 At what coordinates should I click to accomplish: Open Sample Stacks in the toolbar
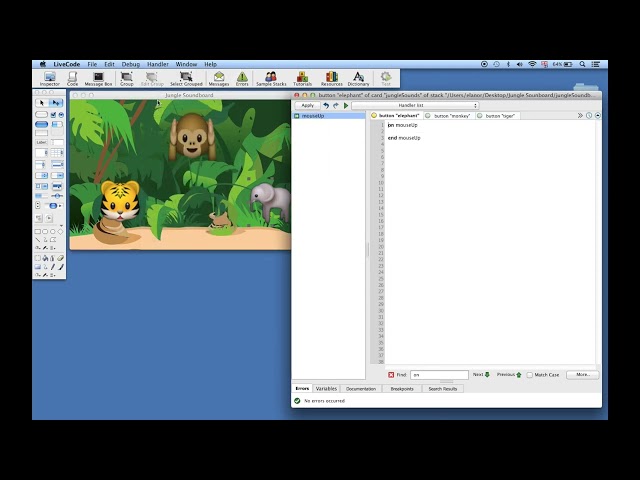pyautogui.click(x=271, y=78)
